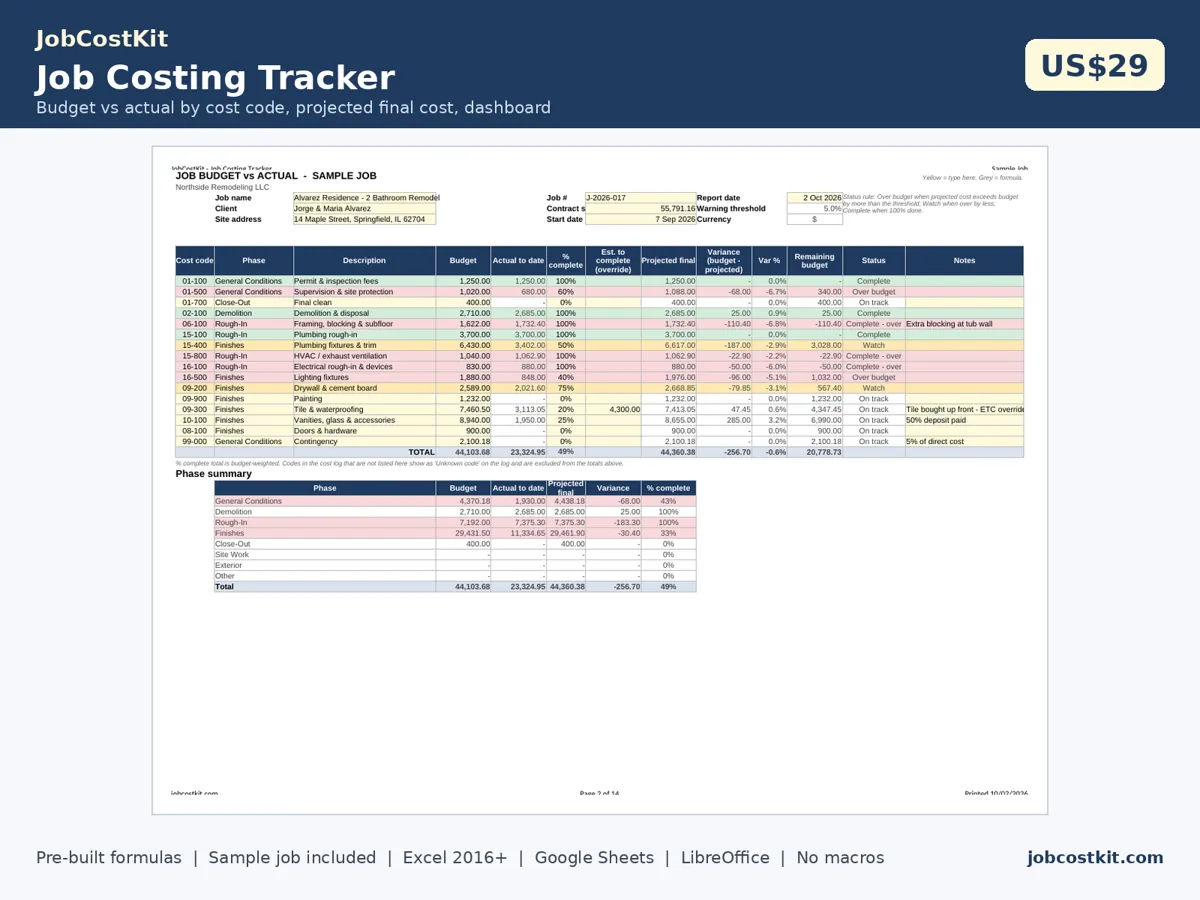The image size is (1200, 900).
Task: Click cost code 99-000
Action: [x=194, y=441]
